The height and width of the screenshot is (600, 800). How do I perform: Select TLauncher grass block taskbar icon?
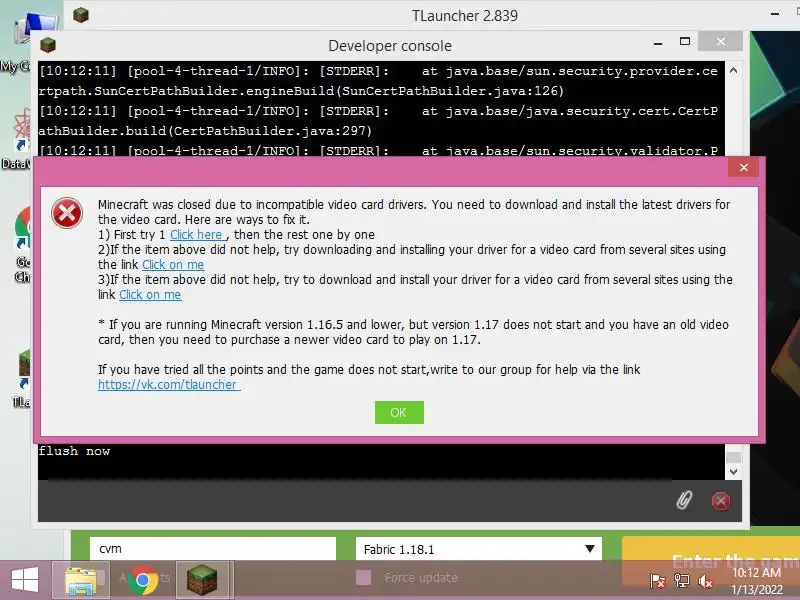(x=202, y=580)
